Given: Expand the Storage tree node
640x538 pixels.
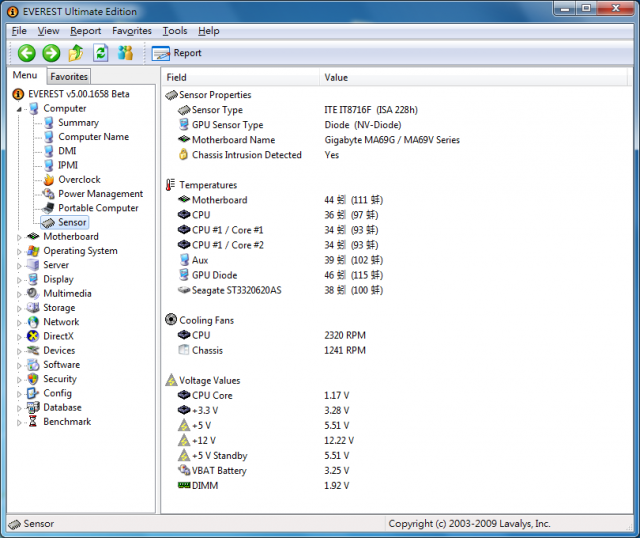Looking at the screenshot, I should click(x=19, y=309).
